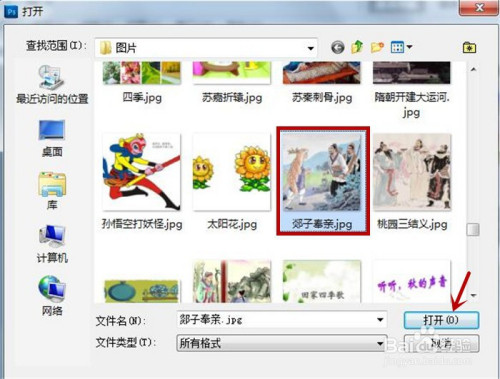The height and width of the screenshot is (379, 500).
Task: Open Network (网络) location
Action: tap(52, 296)
